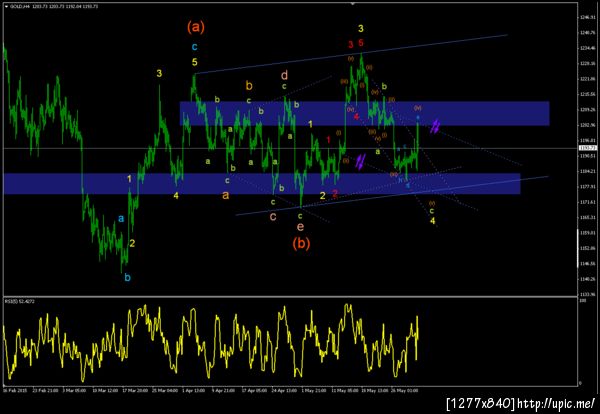Click the 1221.86 price axis label

589,79
